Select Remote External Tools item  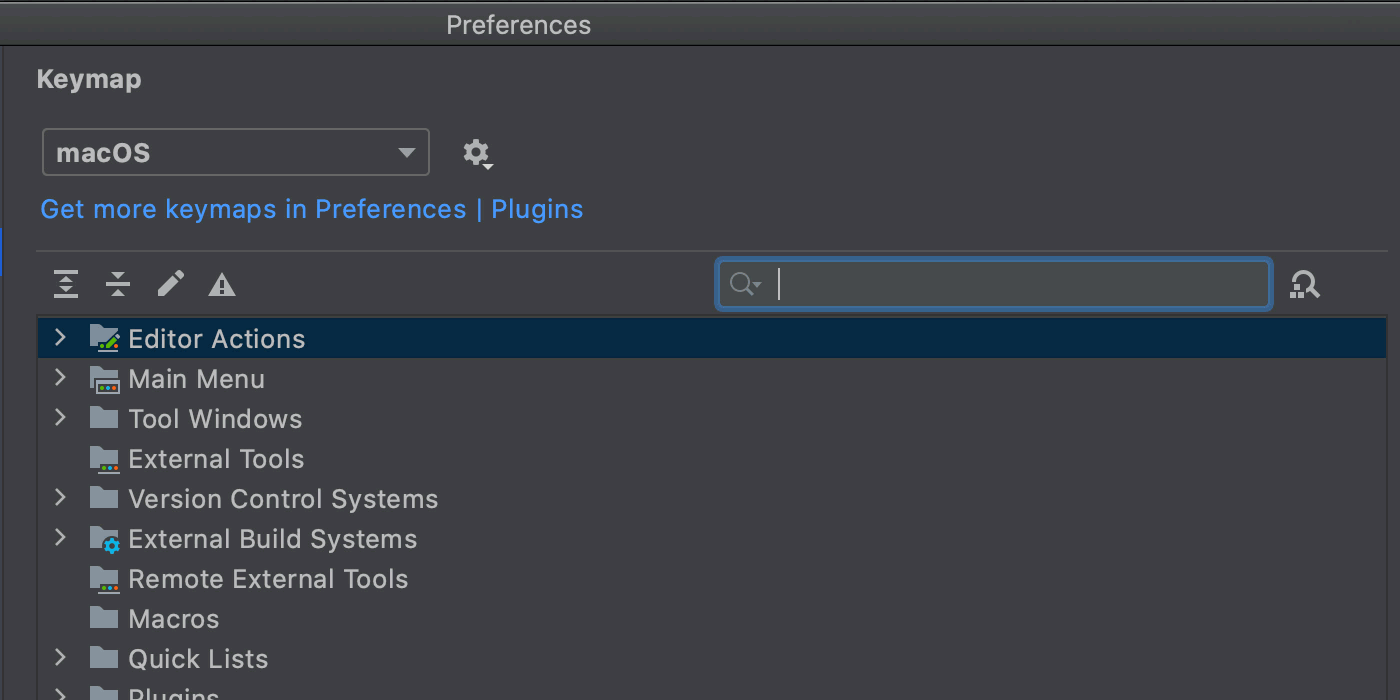point(268,579)
